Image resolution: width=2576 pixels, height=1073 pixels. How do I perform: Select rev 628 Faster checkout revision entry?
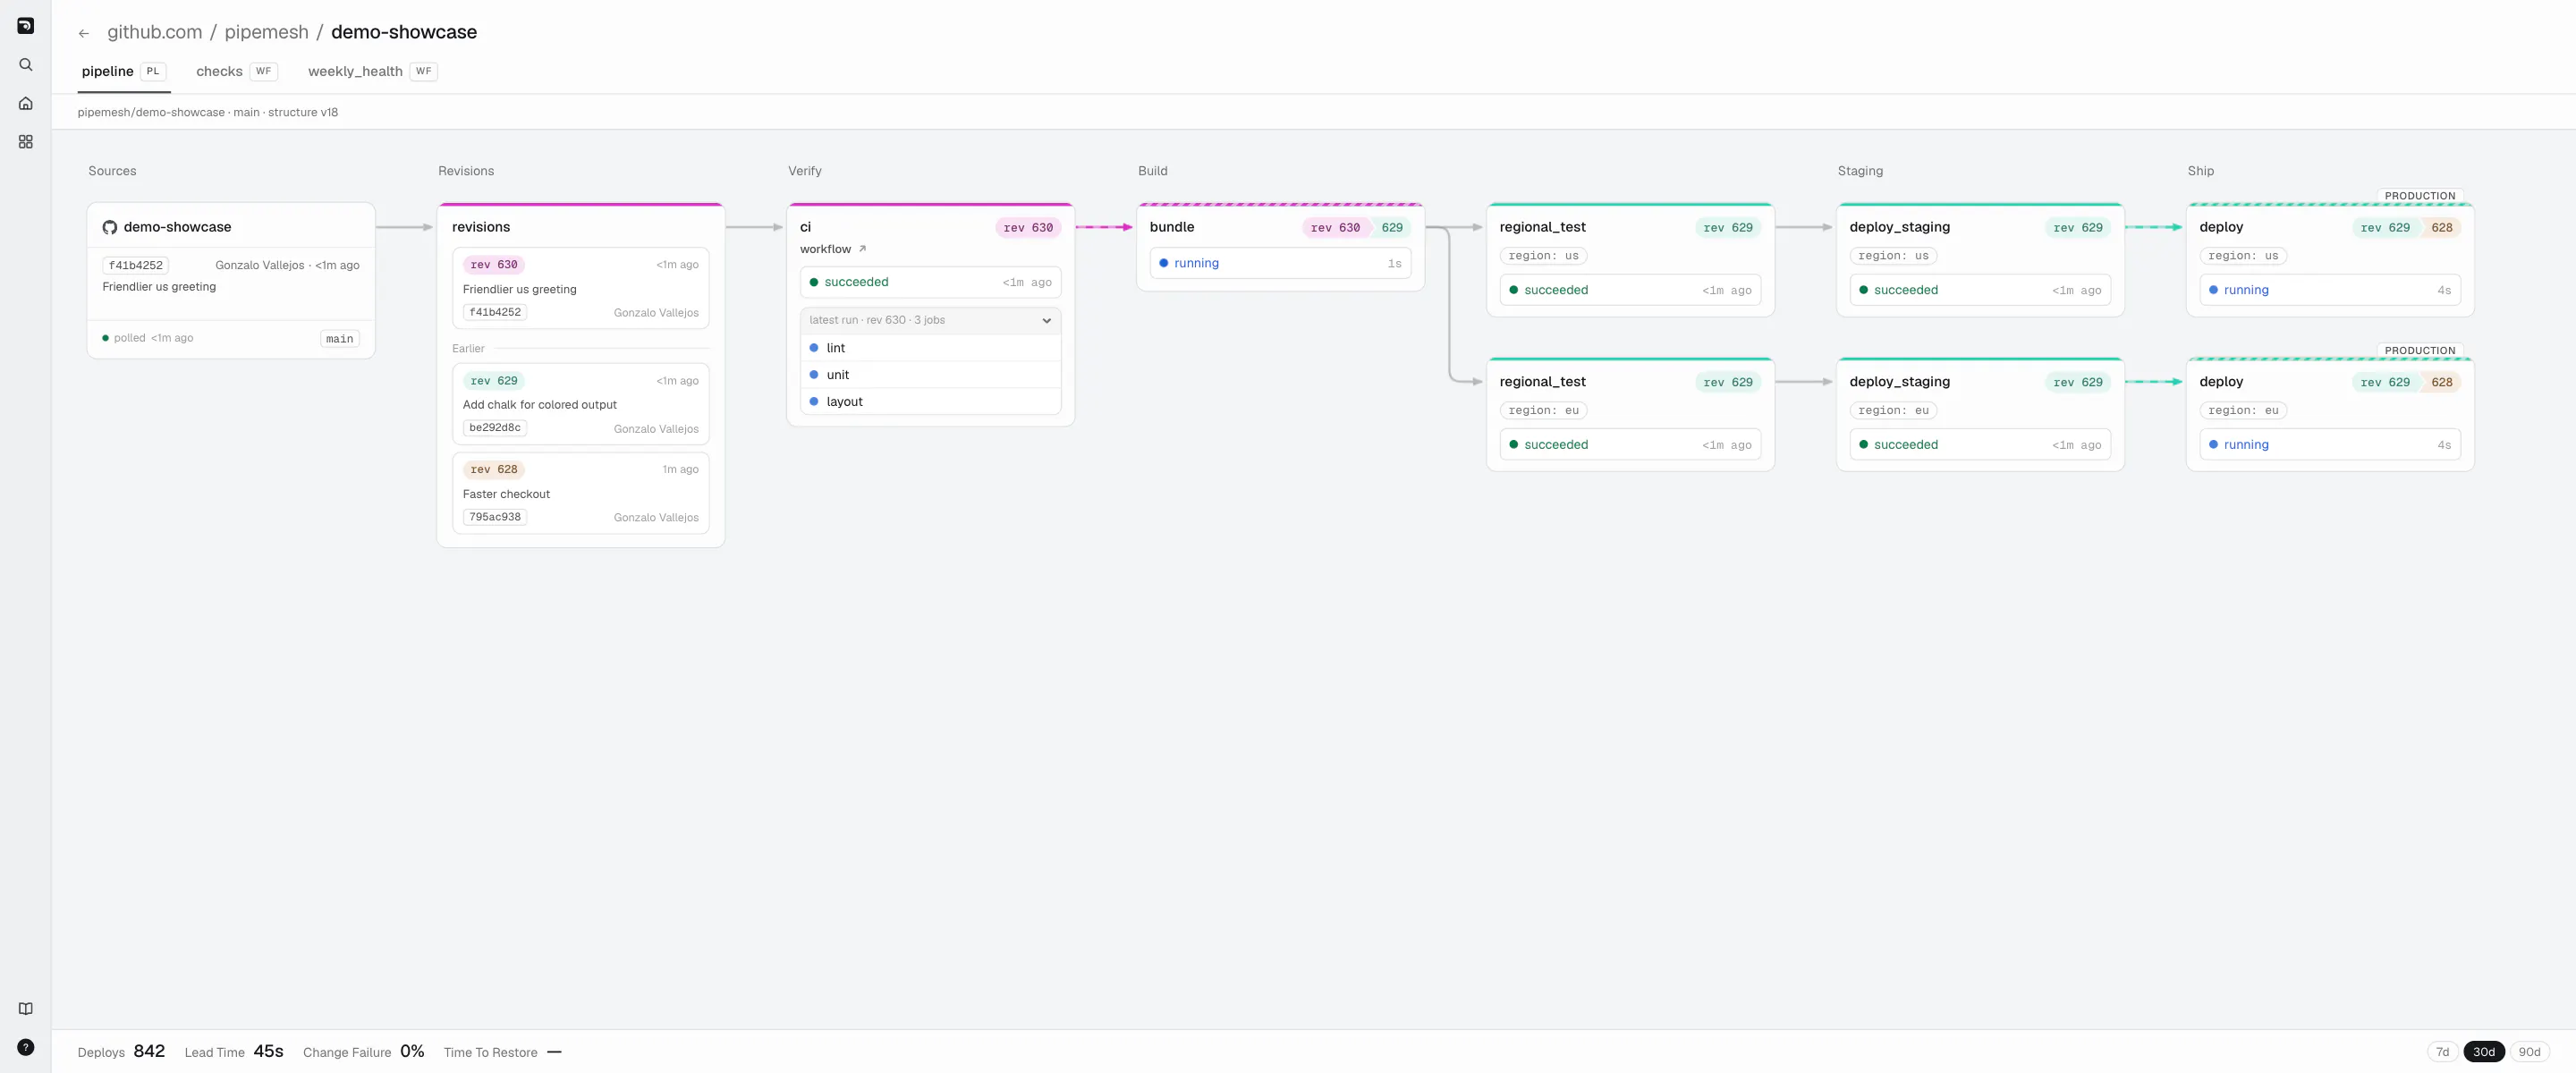click(580, 493)
